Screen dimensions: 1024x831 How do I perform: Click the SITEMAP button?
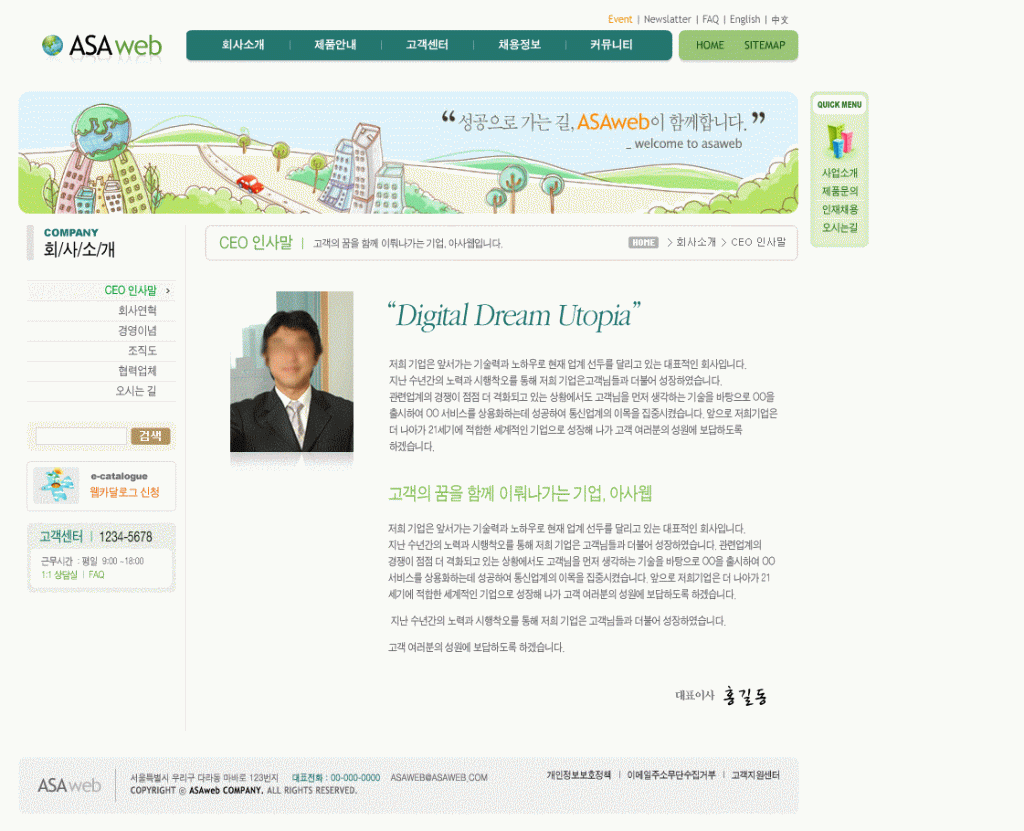pyautogui.click(x=764, y=45)
